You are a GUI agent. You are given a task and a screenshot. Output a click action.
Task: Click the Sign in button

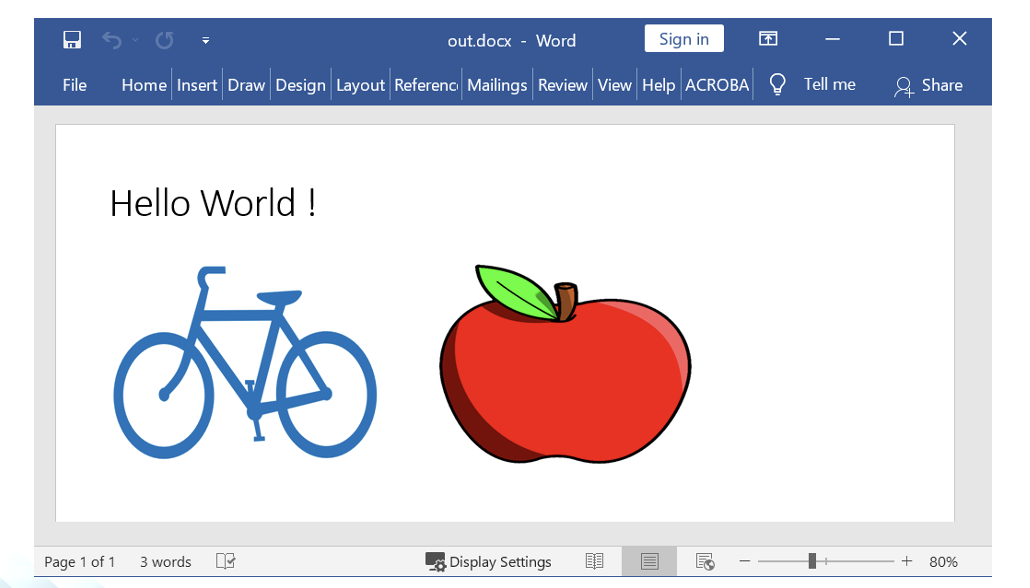(684, 39)
